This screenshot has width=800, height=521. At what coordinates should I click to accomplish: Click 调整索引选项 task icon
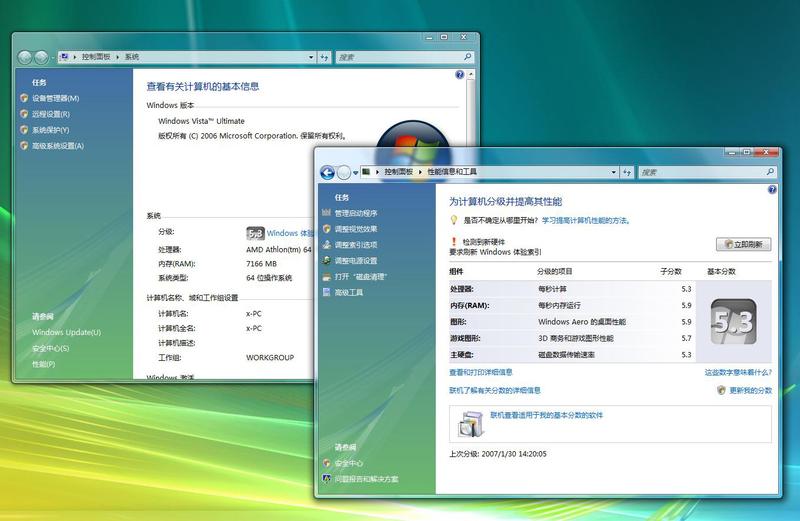point(327,244)
